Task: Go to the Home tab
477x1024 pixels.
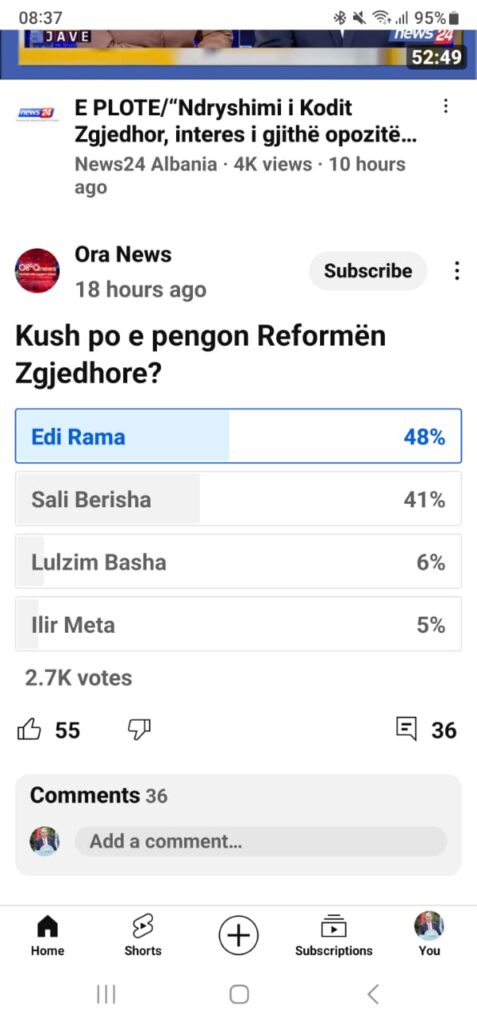Action: [48, 935]
